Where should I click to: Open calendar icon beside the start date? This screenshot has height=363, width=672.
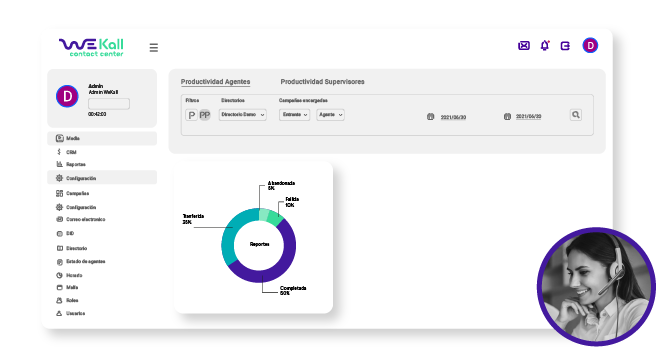431,117
